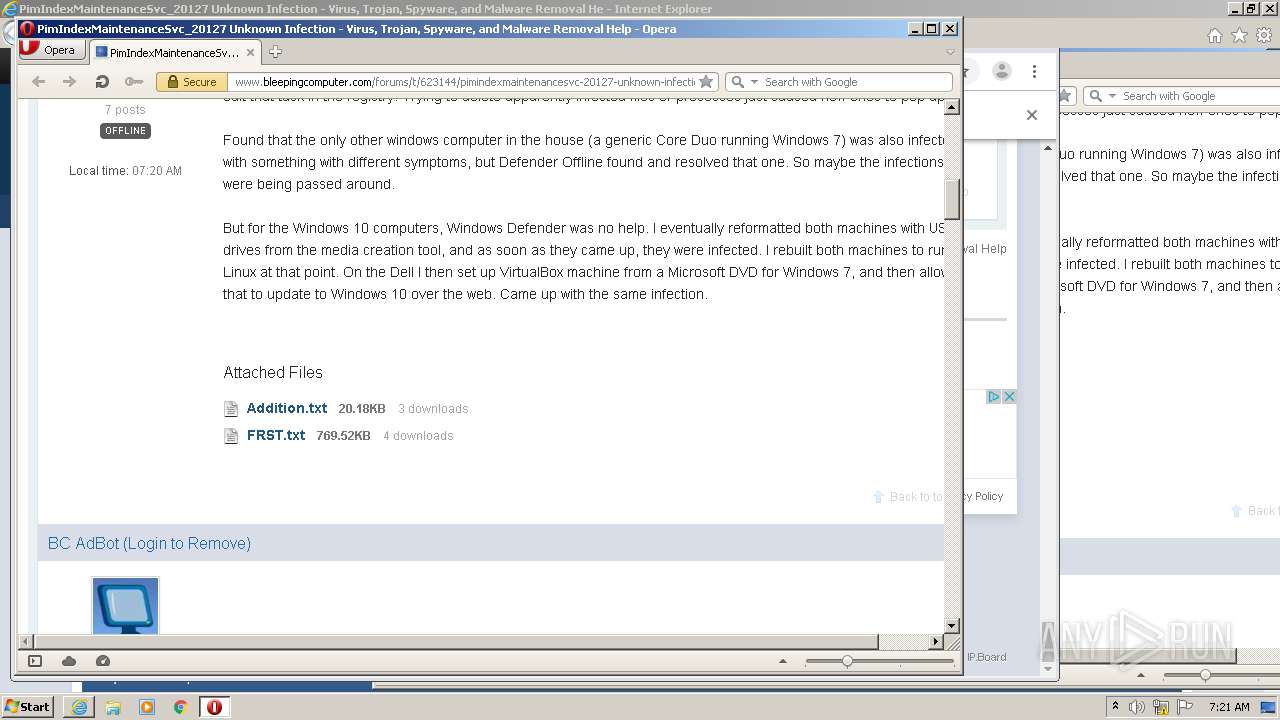Image resolution: width=1280 pixels, height=720 pixels.
Task: Click the vertical scrollbar down arrow in Opera
Action: tap(952, 625)
